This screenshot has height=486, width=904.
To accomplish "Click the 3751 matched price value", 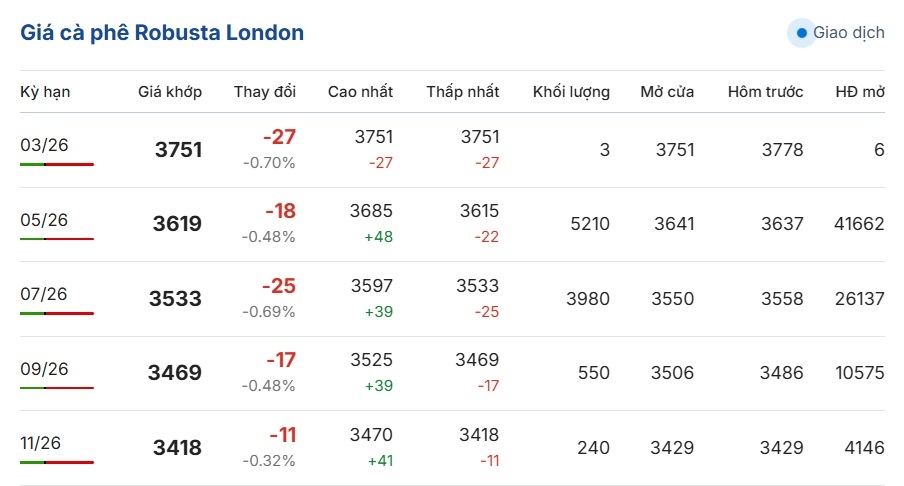I will [178, 150].
